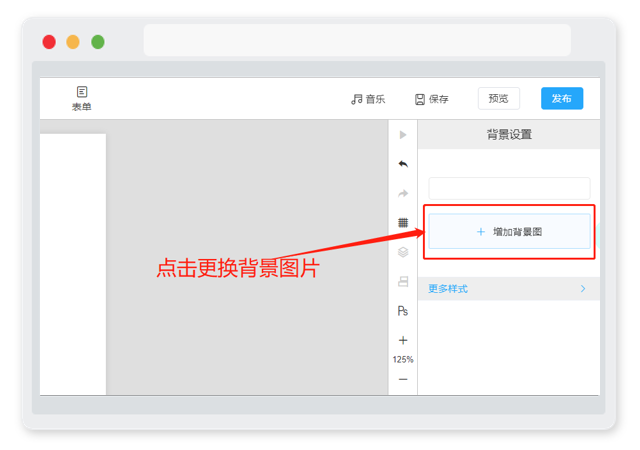
Task: Zoom out with the minus icon
Action: tap(403, 379)
